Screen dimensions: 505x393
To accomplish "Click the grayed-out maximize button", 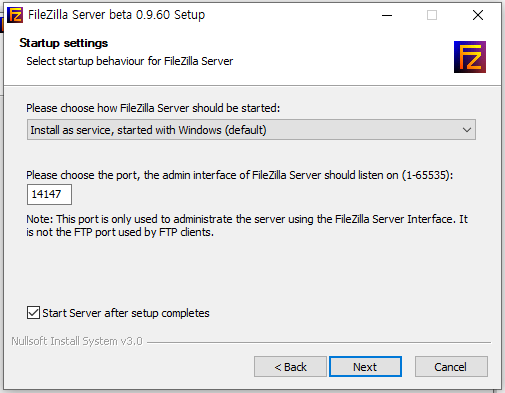I will pos(432,15).
